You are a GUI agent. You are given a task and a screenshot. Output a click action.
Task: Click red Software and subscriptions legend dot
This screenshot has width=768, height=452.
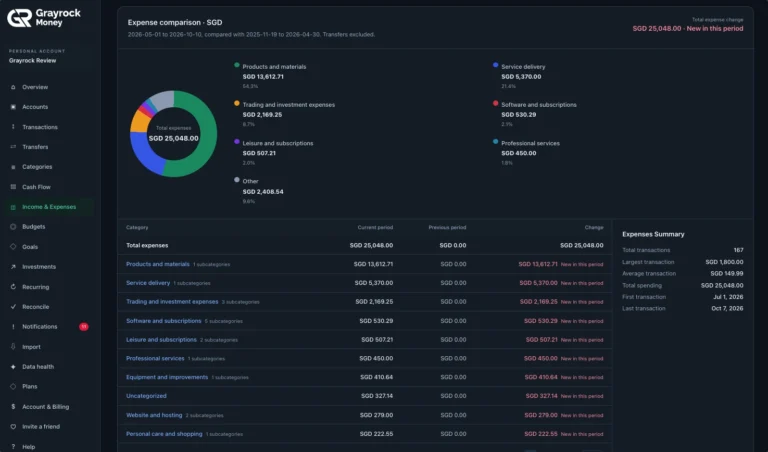pos(496,103)
